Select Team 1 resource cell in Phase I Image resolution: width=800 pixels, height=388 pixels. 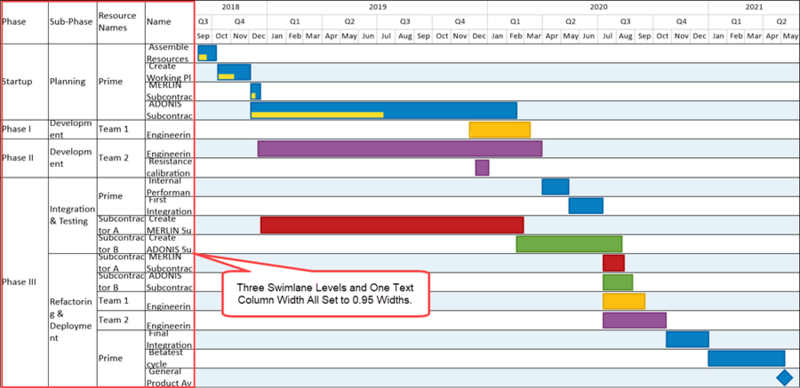(121, 129)
